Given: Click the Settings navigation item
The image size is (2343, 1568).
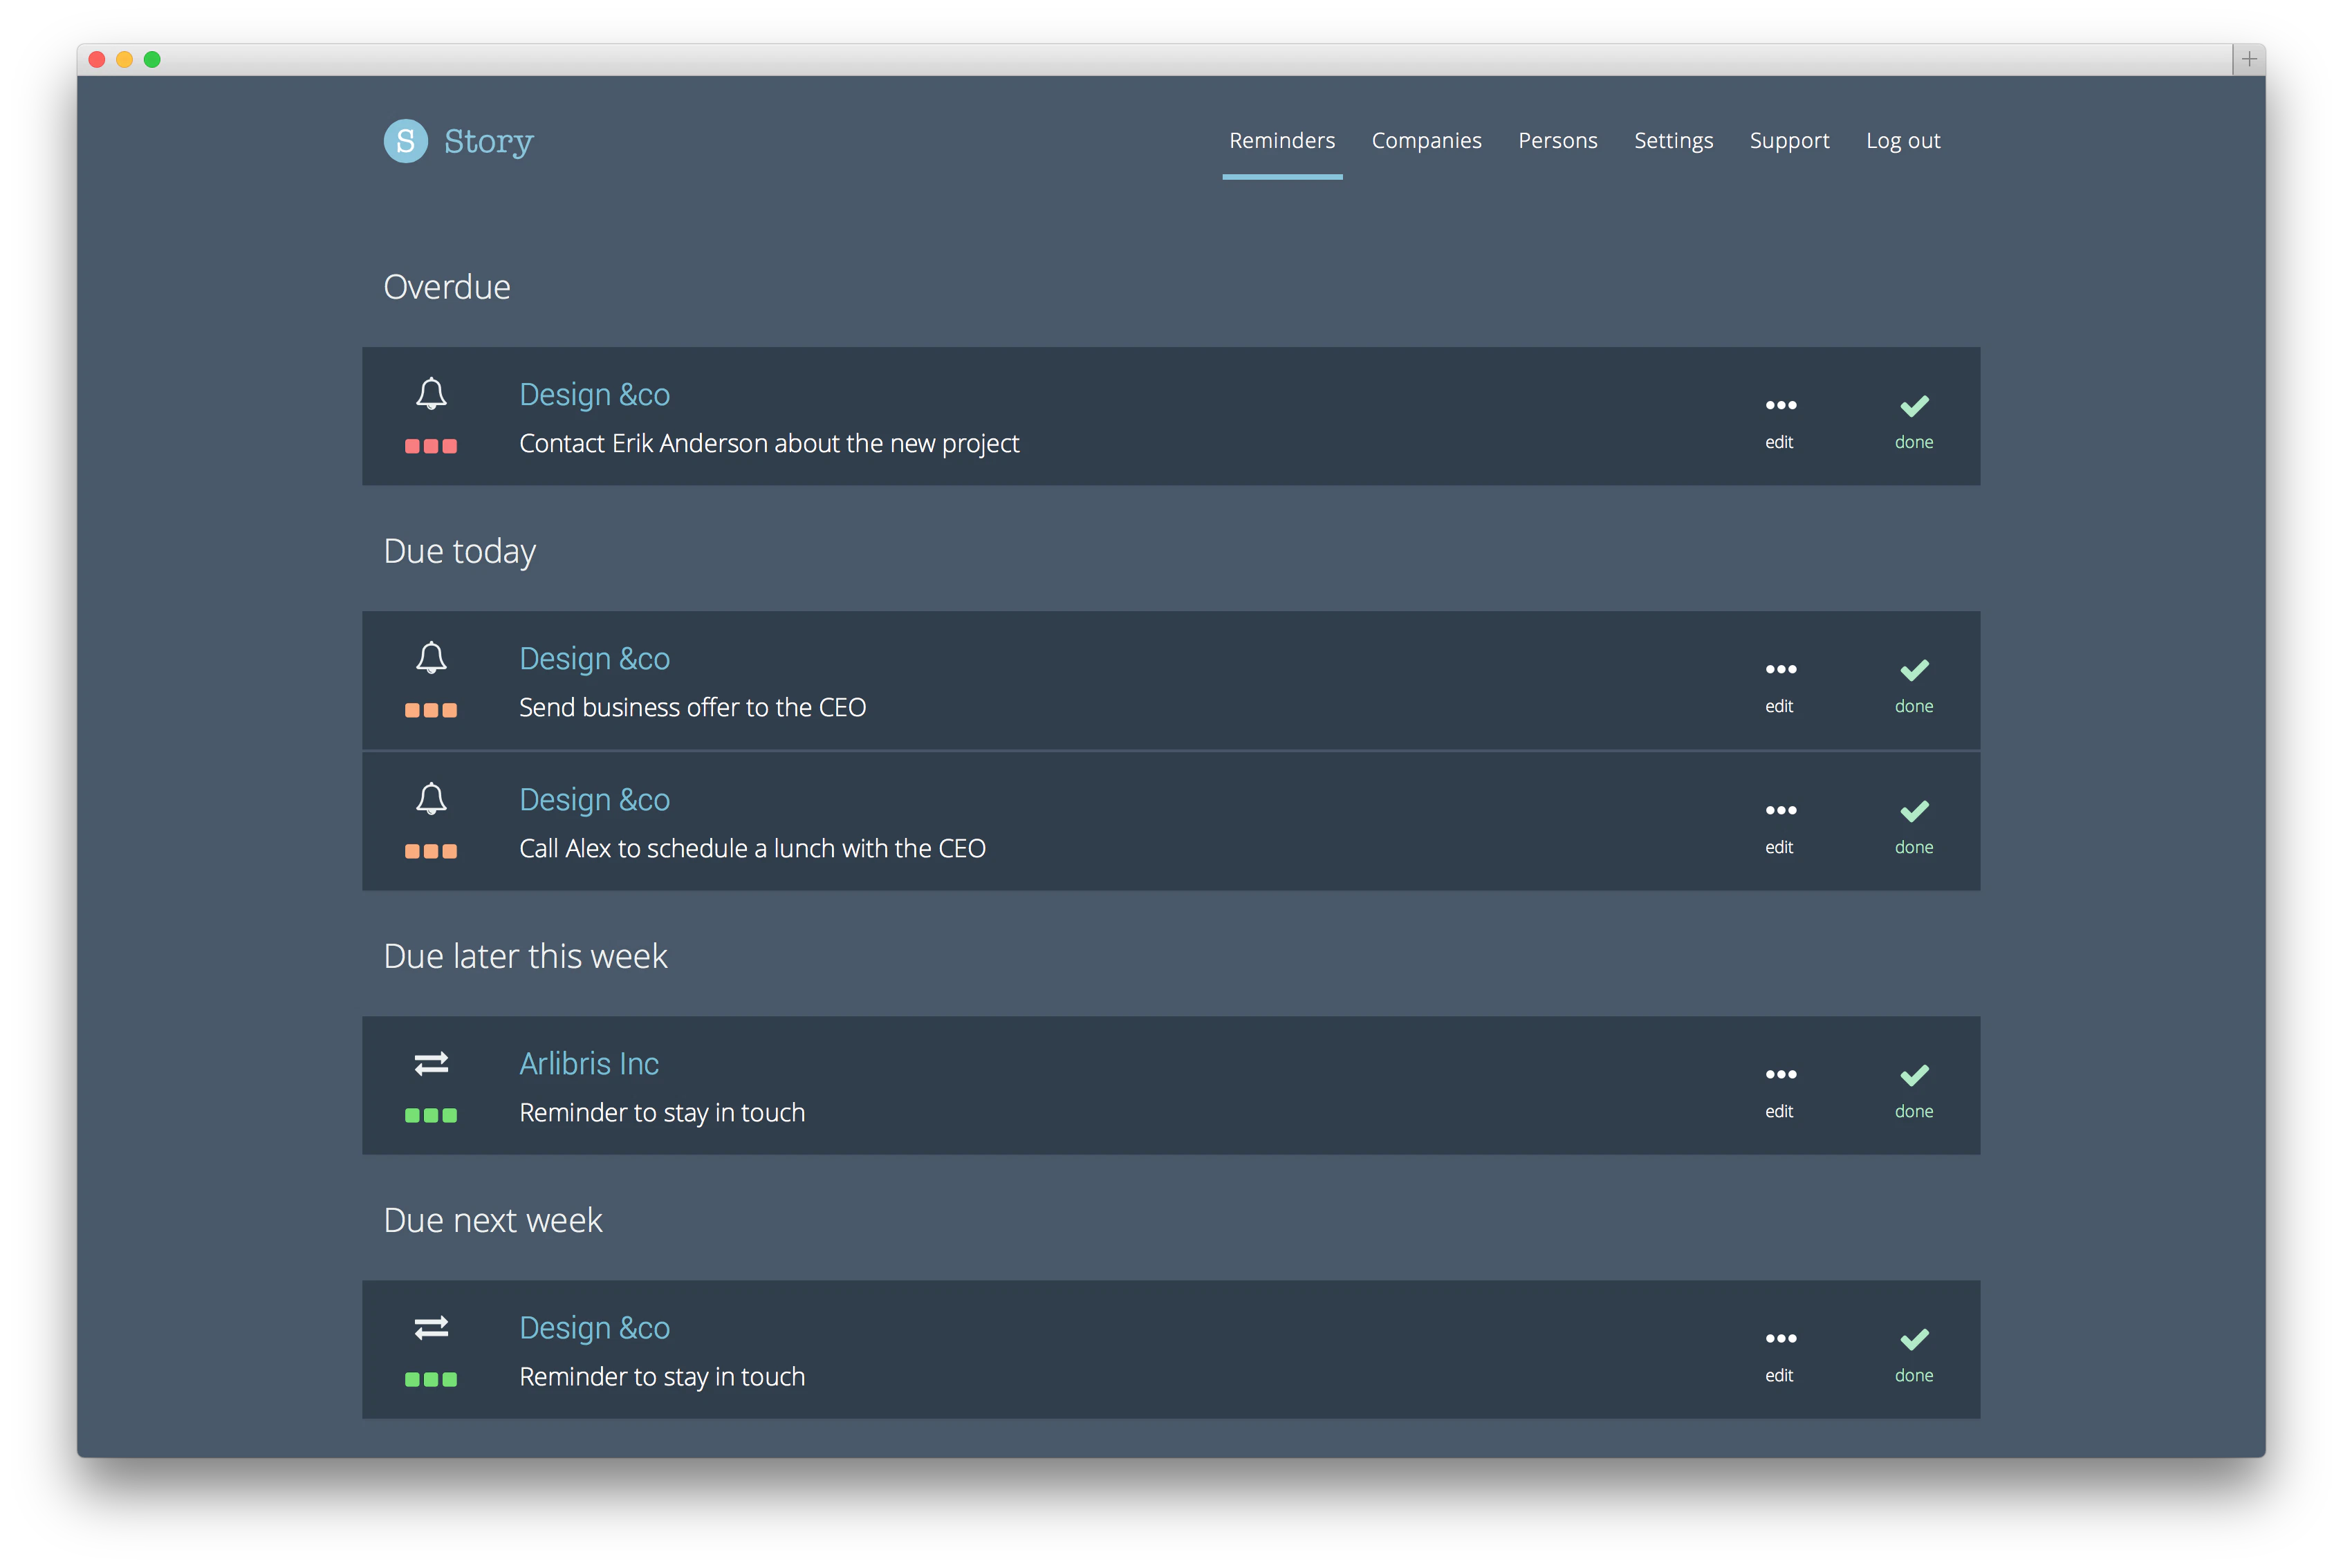Looking at the screenshot, I should coord(1673,141).
